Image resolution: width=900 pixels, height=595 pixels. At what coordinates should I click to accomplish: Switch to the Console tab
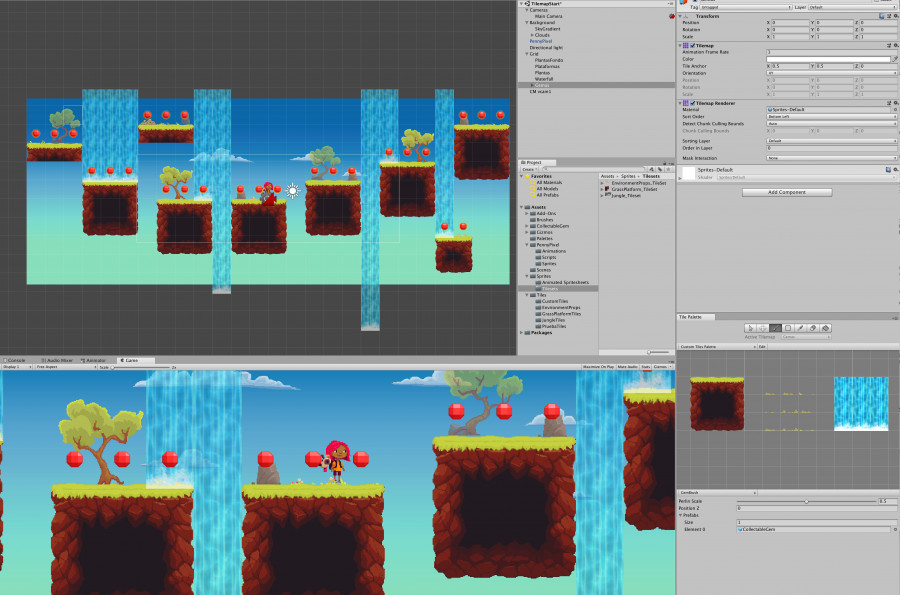coord(15,360)
